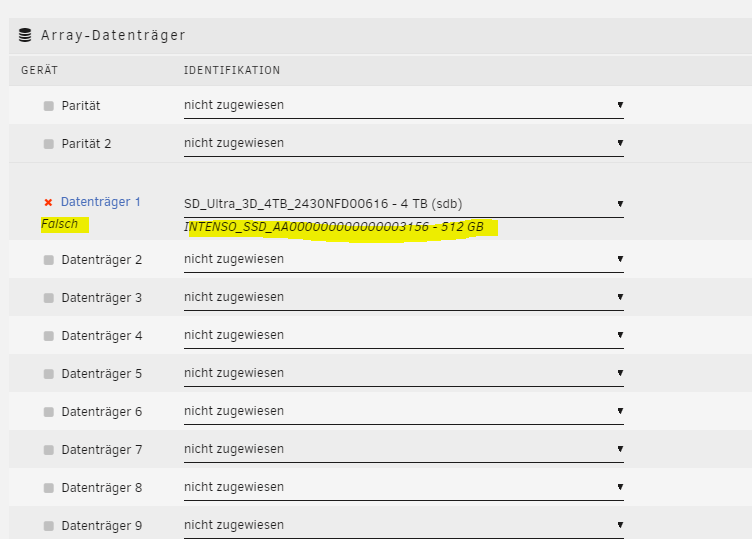Screen dimensions: 752x539
Task: Click the red X status icon beside Datenträger 1
Action: [x=48, y=202]
